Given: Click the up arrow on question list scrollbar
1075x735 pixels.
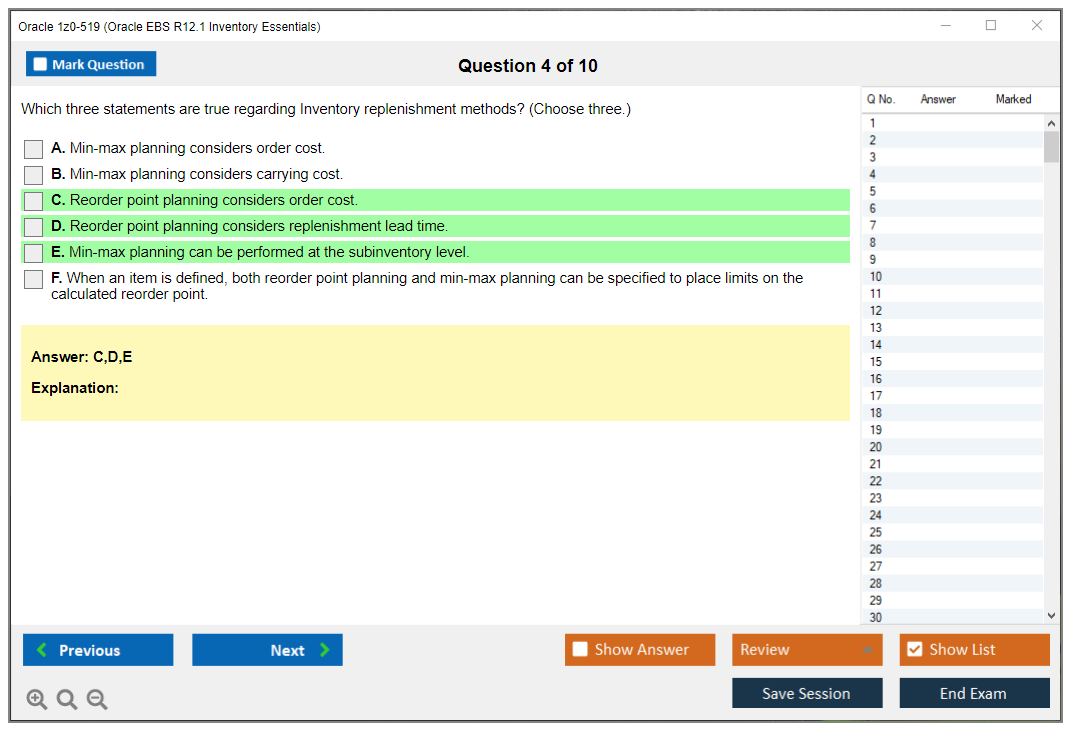Looking at the screenshot, I should tap(1051, 122).
